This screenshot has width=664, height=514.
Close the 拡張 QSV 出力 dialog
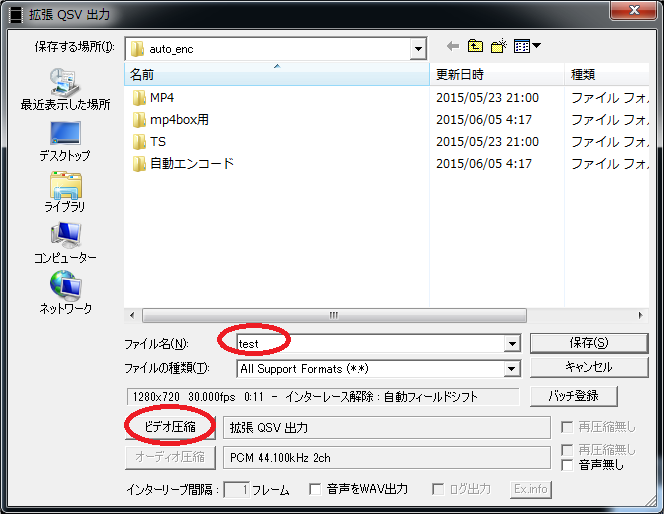634,10
